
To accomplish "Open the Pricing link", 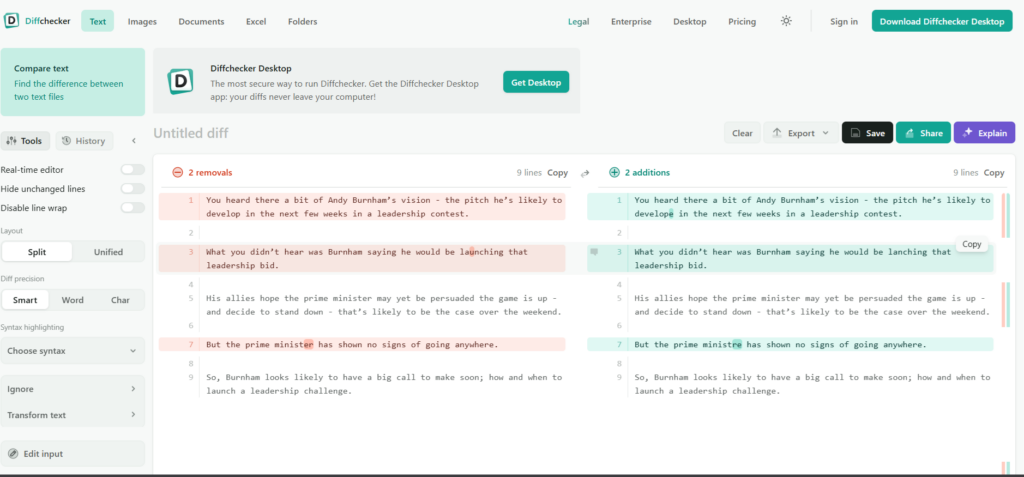I will coord(742,22).
